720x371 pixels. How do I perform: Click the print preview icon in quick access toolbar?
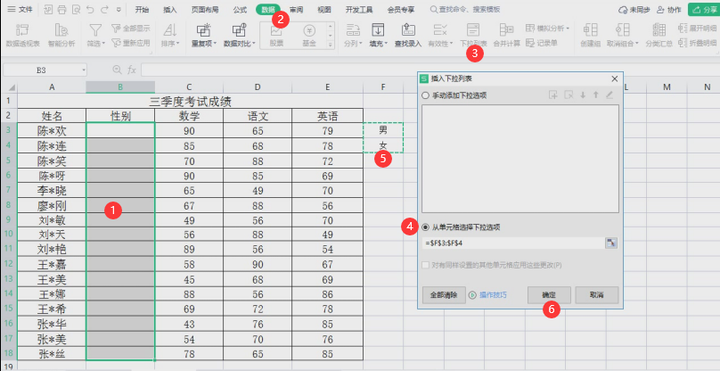pyautogui.click(x=76, y=9)
